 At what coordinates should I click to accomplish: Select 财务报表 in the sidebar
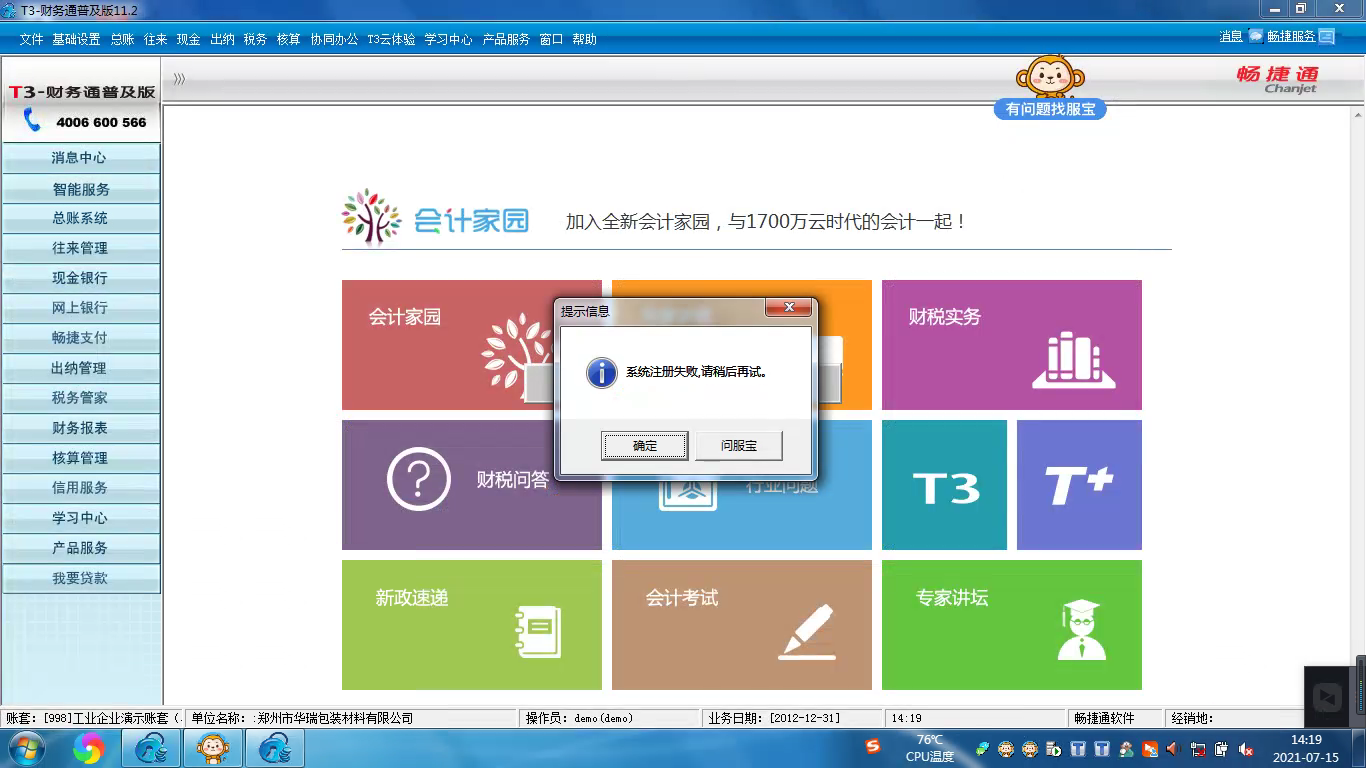81,428
